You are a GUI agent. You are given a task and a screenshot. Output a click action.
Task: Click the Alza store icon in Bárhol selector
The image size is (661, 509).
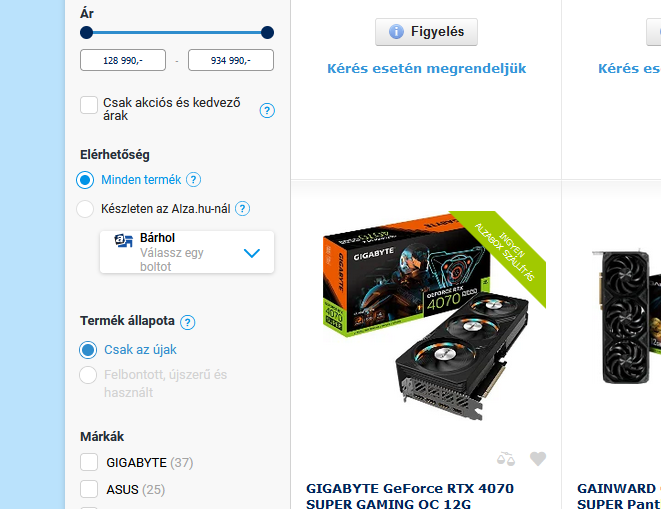click(124, 240)
